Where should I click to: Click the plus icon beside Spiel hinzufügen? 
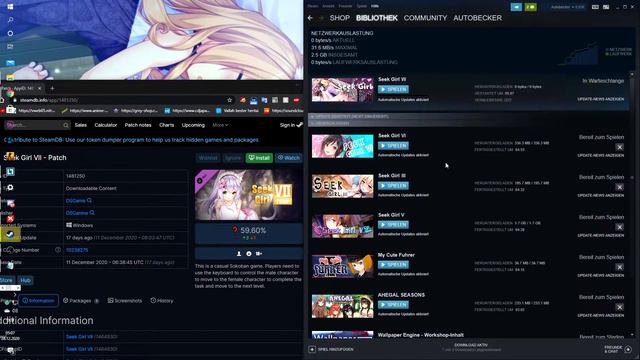(x=312, y=349)
